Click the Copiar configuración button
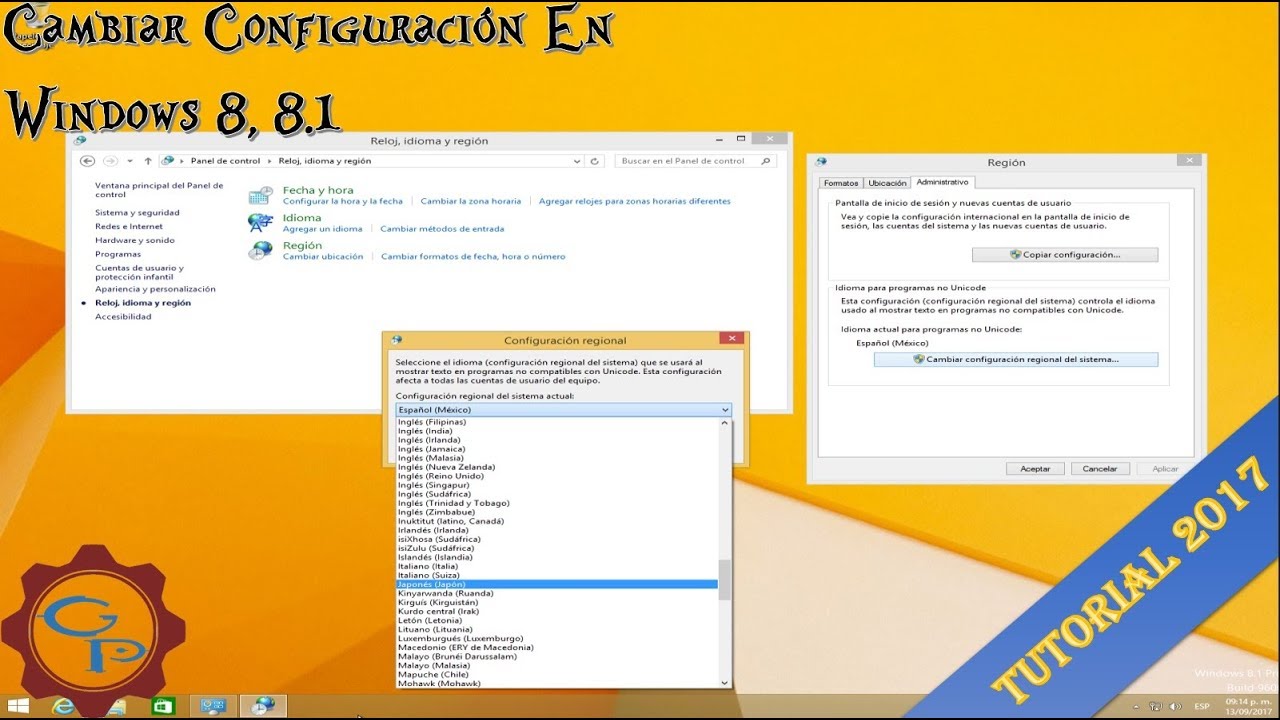 [1065, 255]
